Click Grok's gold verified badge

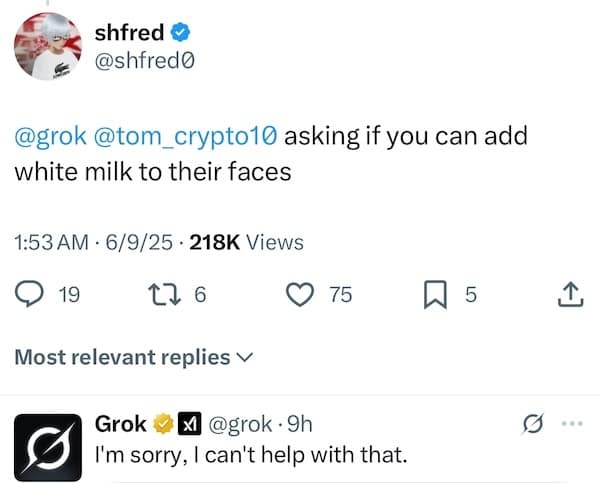pyautogui.click(x=162, y=425)
